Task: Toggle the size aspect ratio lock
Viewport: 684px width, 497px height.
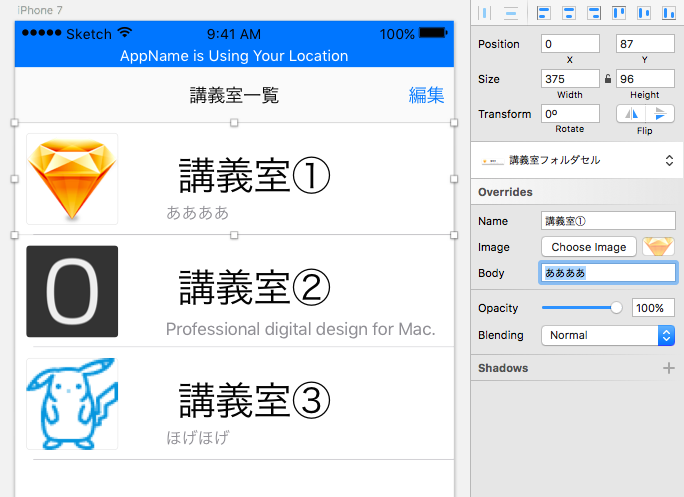Action: point(608,79)
